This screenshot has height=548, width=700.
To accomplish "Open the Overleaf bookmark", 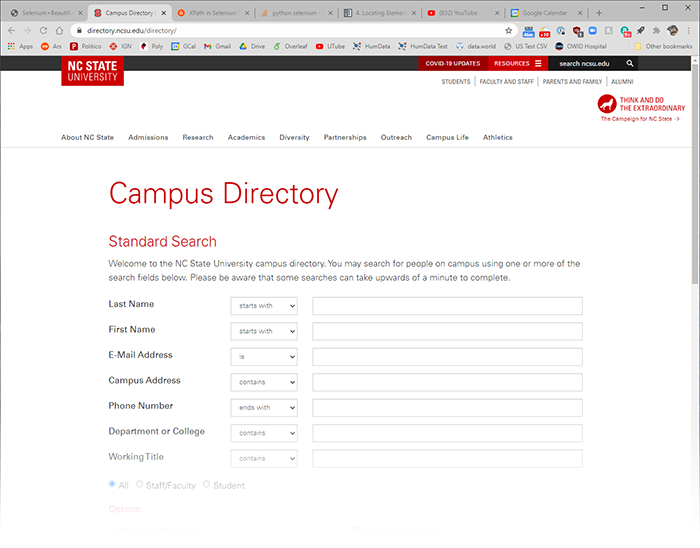I will (290, 46).
